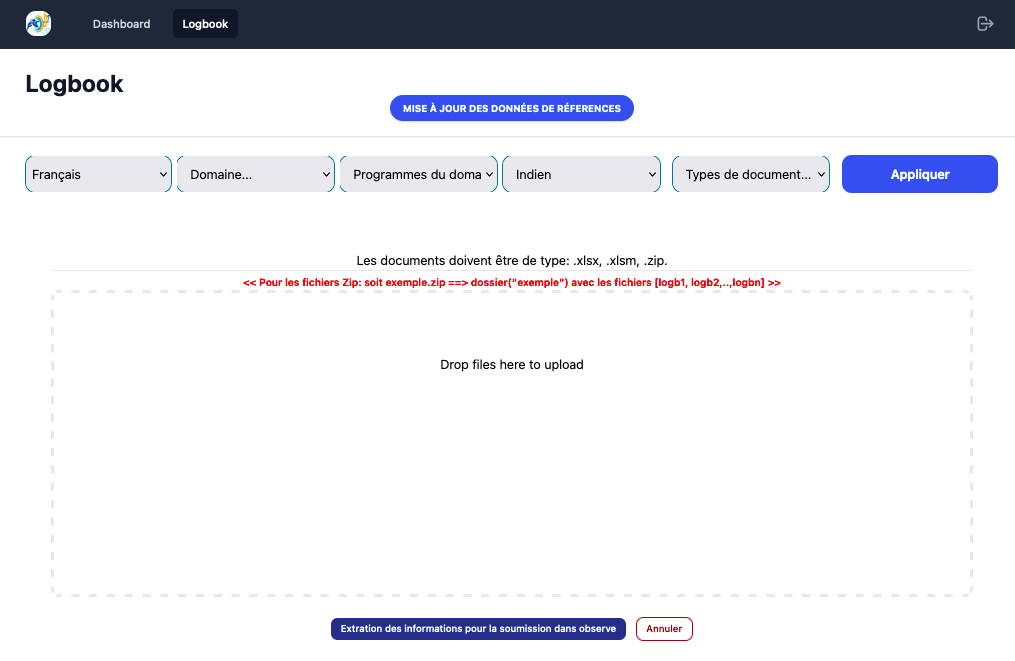
Task: Open the Indien ocean dropdown
Action: 580,174
